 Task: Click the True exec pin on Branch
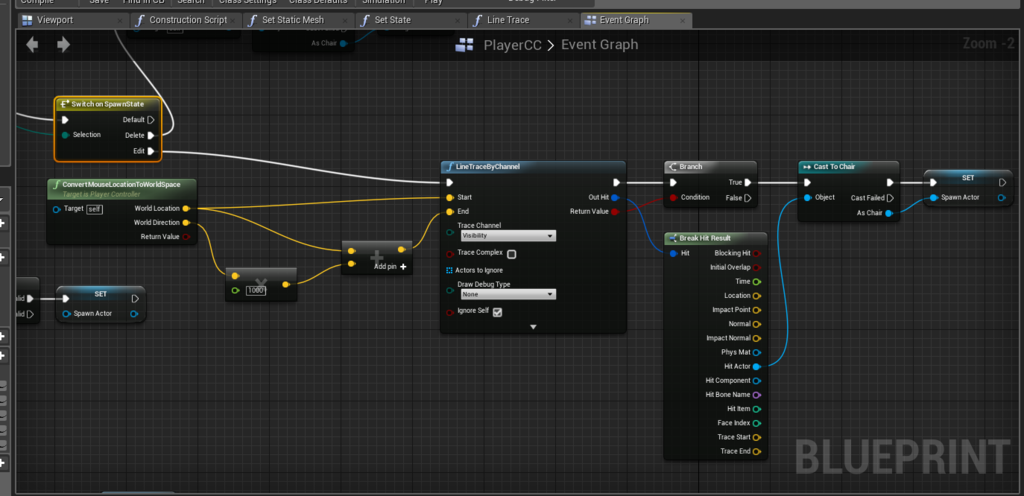[748, 183]
